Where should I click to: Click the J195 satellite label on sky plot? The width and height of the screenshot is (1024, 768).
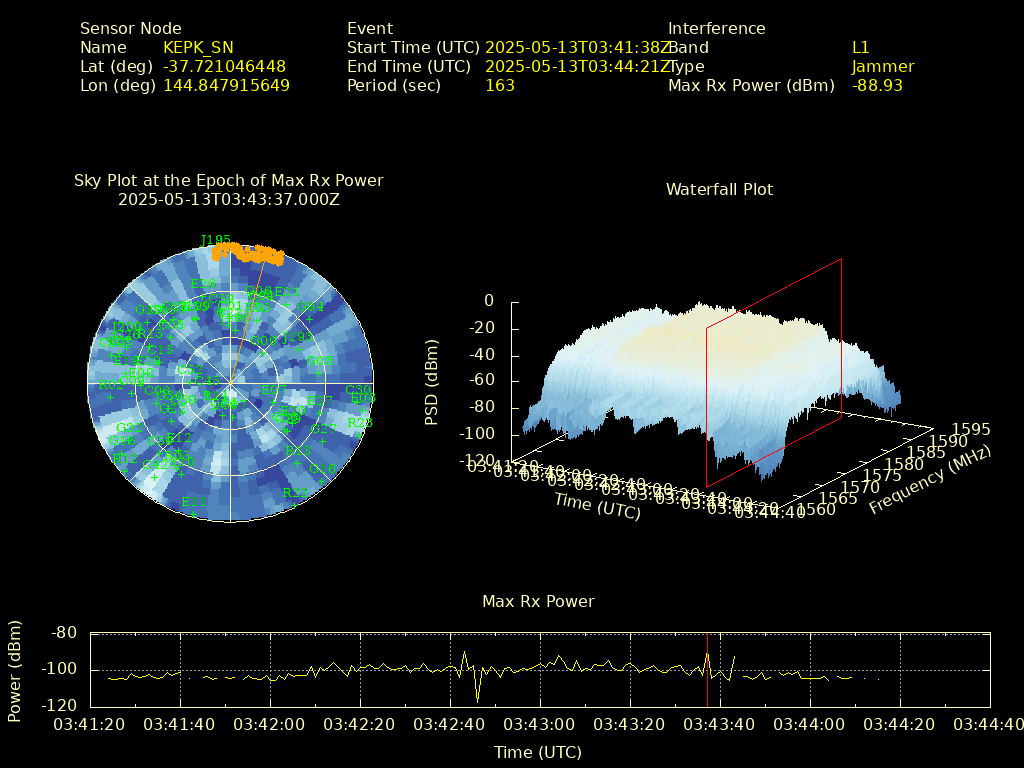215,240
